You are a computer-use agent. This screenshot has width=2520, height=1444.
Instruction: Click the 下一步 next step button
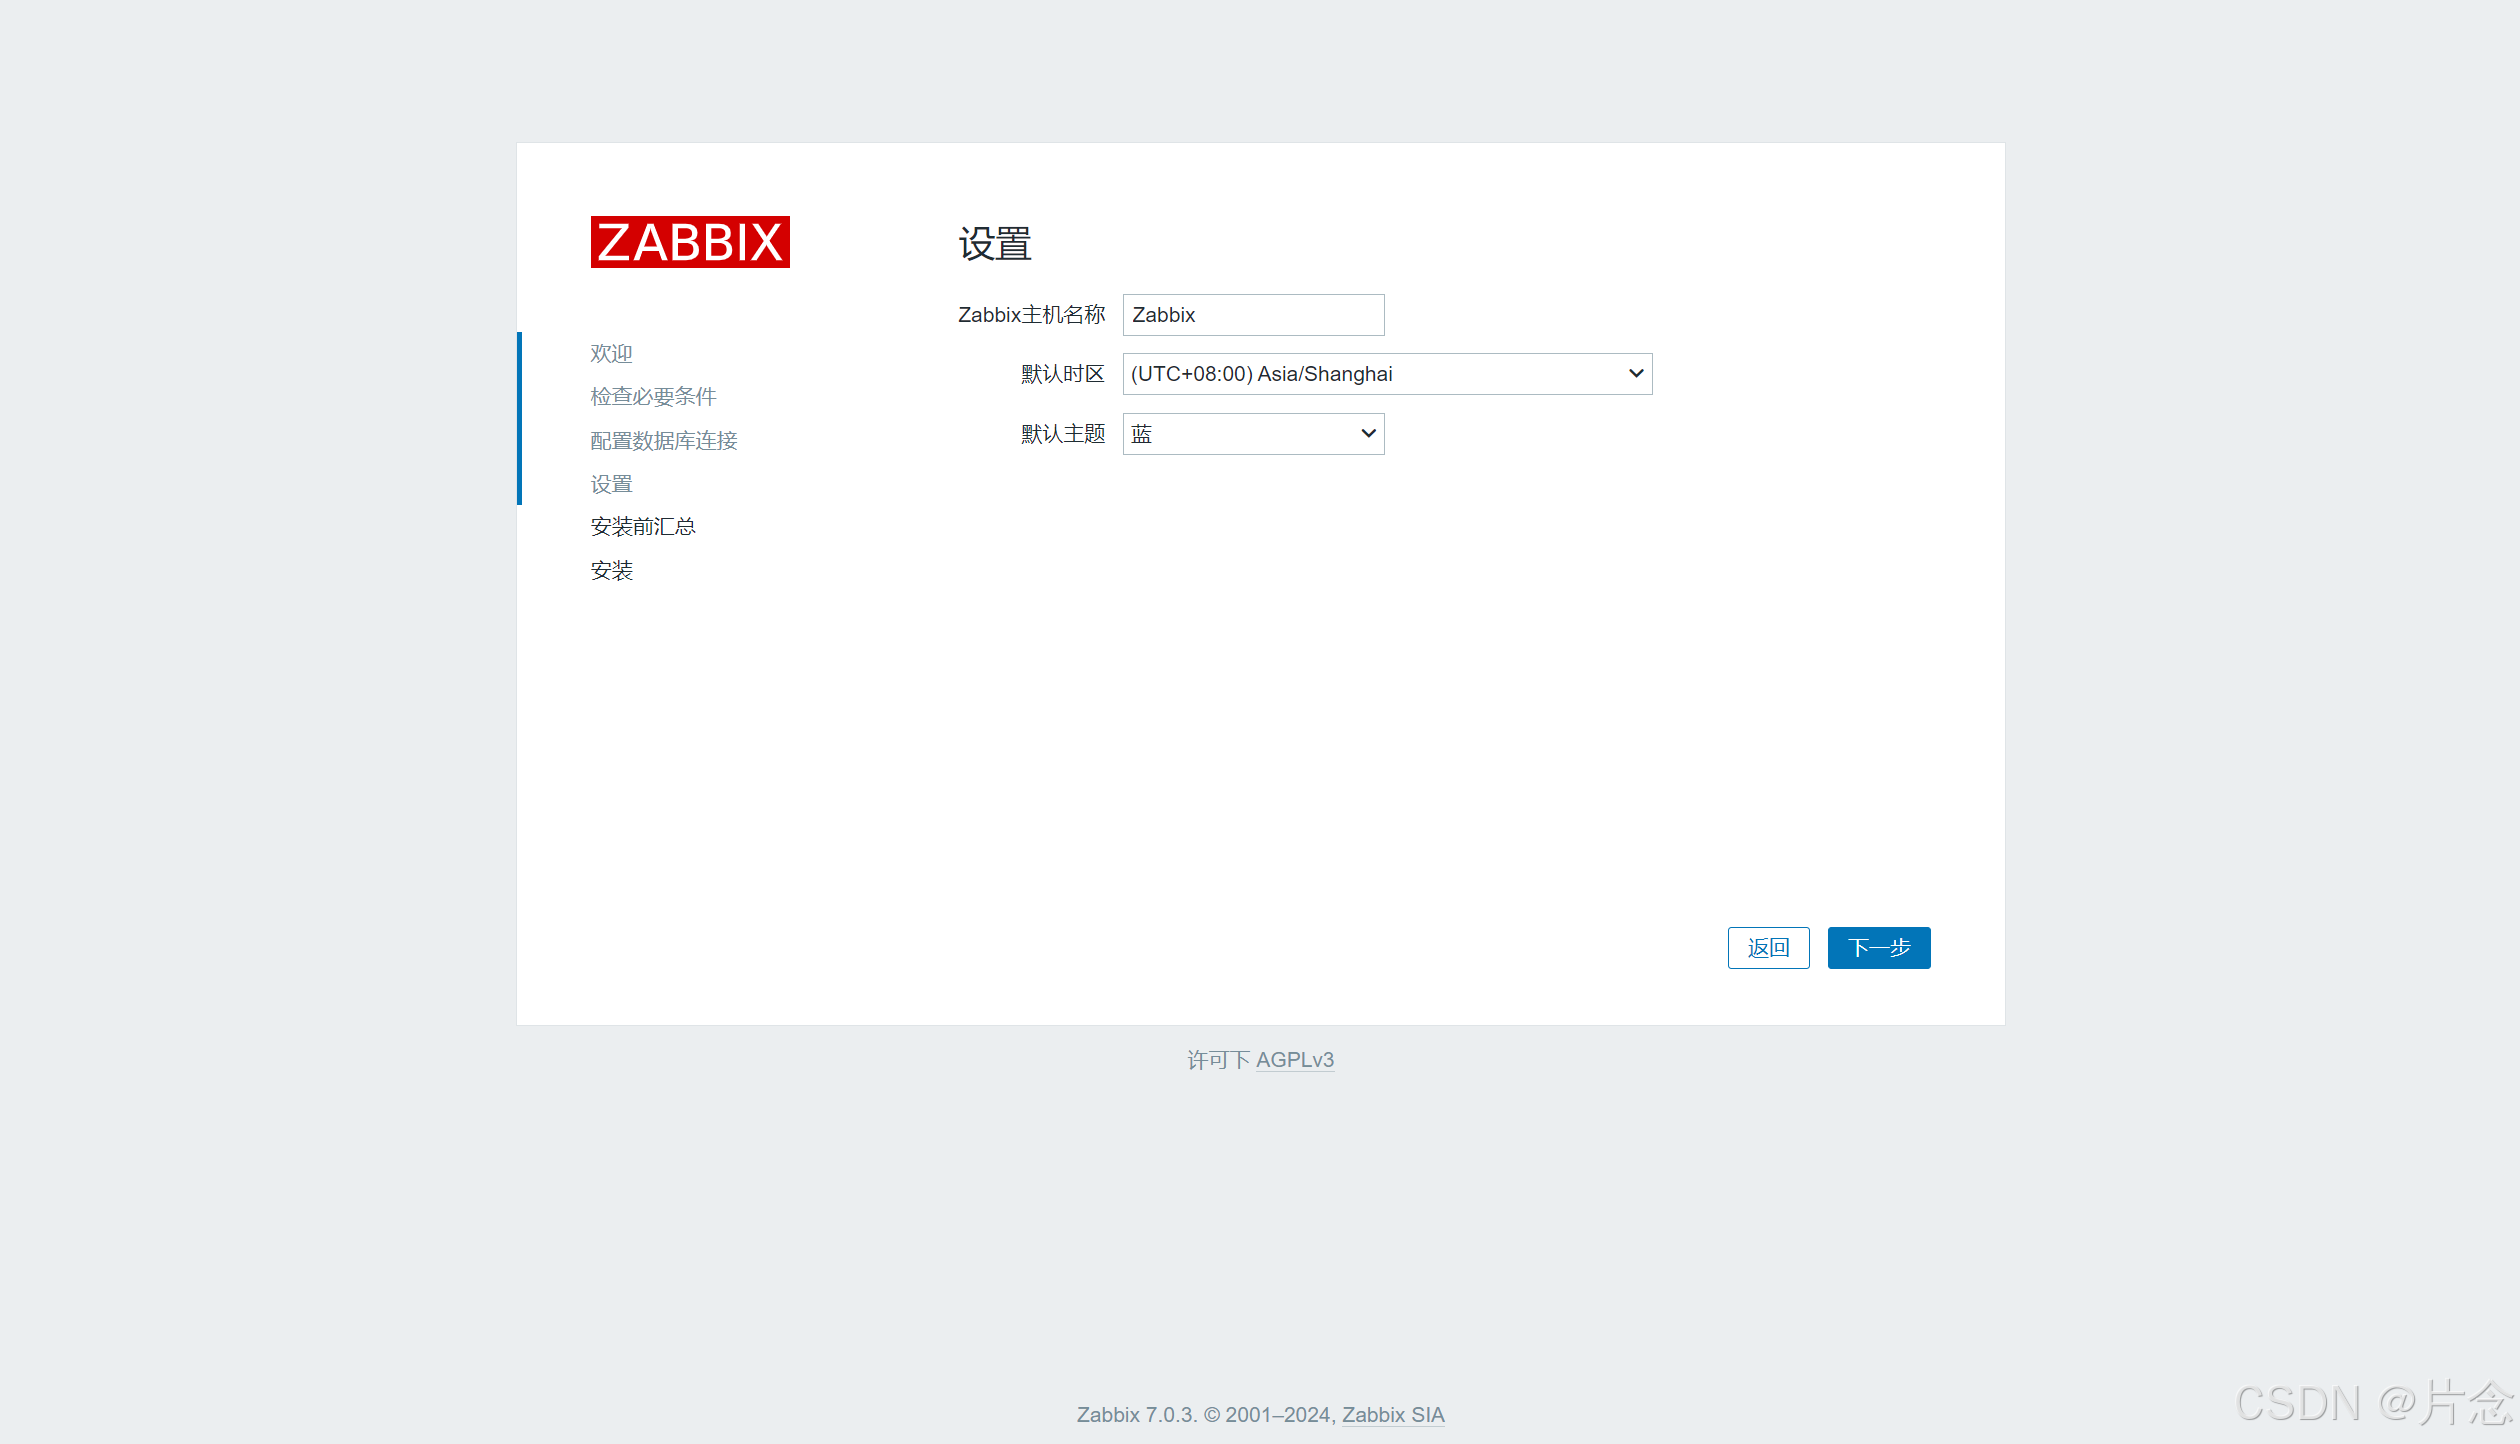(x=1879, y=948)
